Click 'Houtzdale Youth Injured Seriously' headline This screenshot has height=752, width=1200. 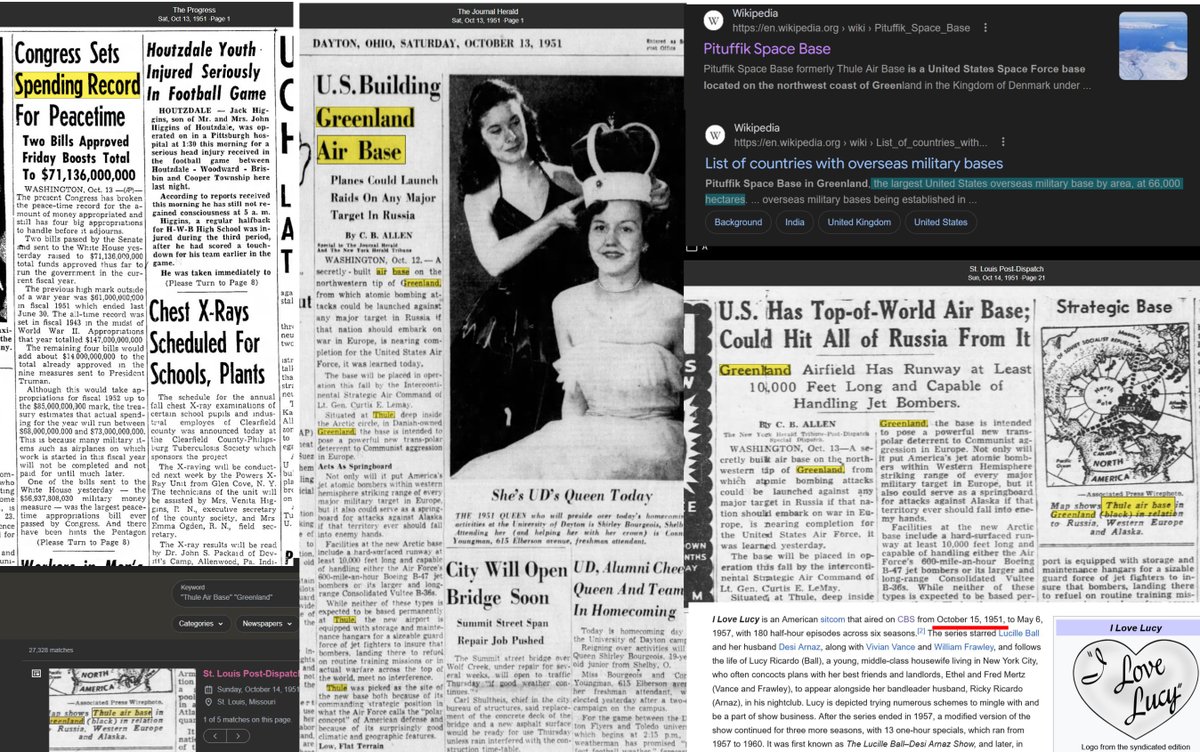[x=206, y=72]
